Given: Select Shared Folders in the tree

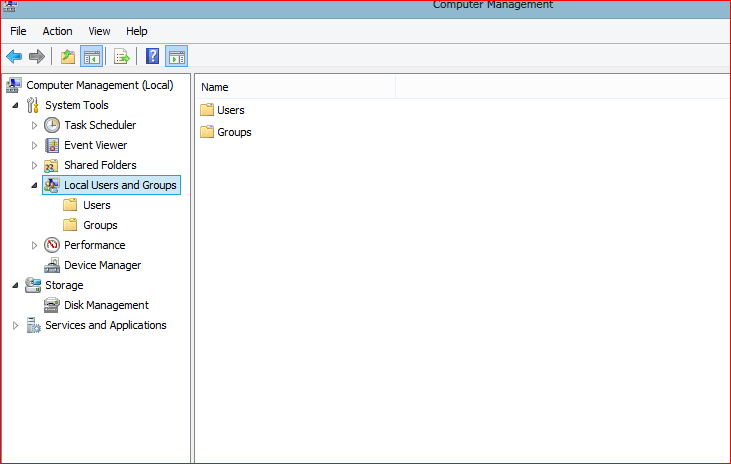Looking at the screenshot, I should pos(100,166).
